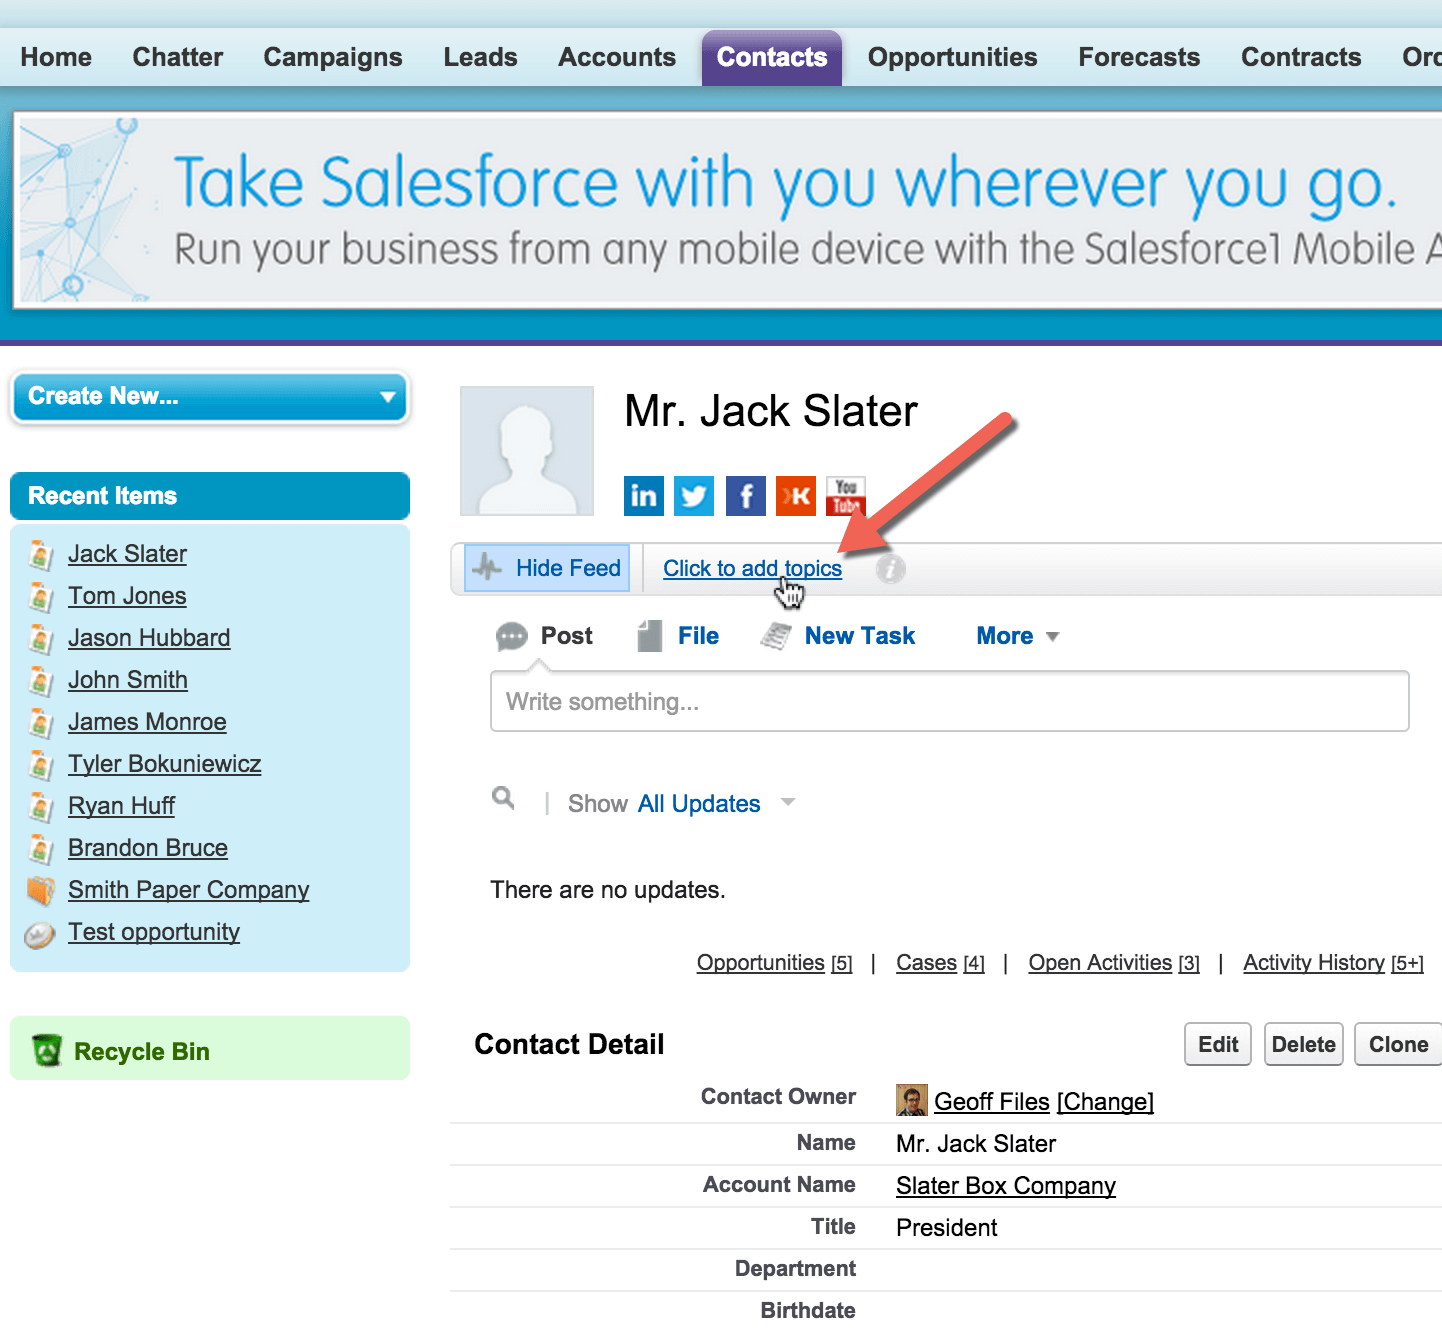Viewport: 1442px width, 1328px height.
Task: Select the Post speech bubble icon
Action: click(512, 636)
